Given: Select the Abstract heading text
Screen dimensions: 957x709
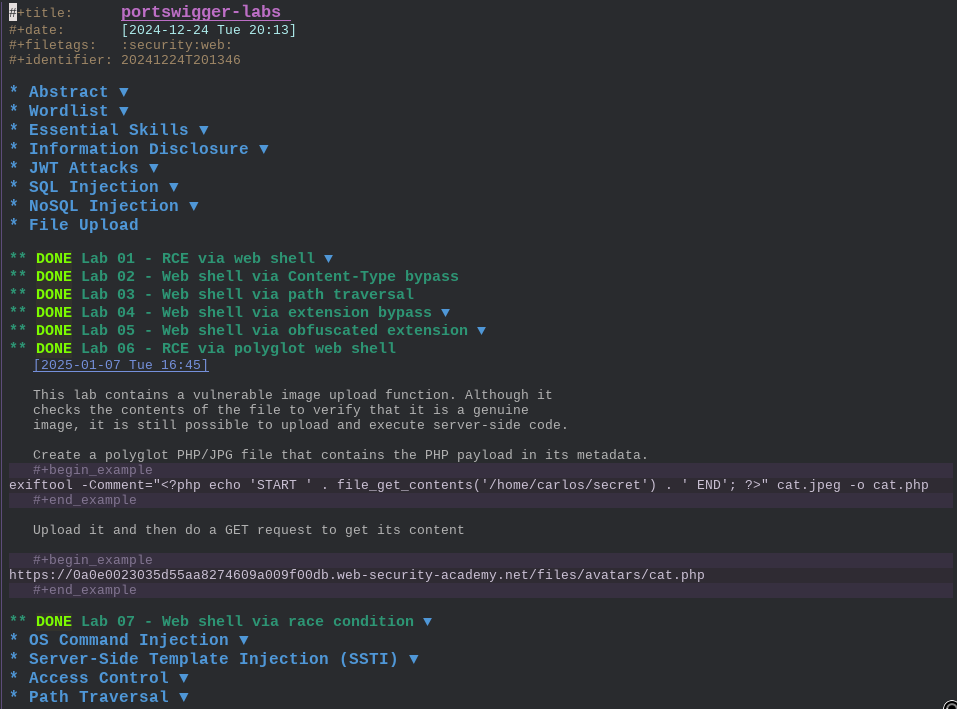Looking at the screenshot, I should click(x=68, y=92).
